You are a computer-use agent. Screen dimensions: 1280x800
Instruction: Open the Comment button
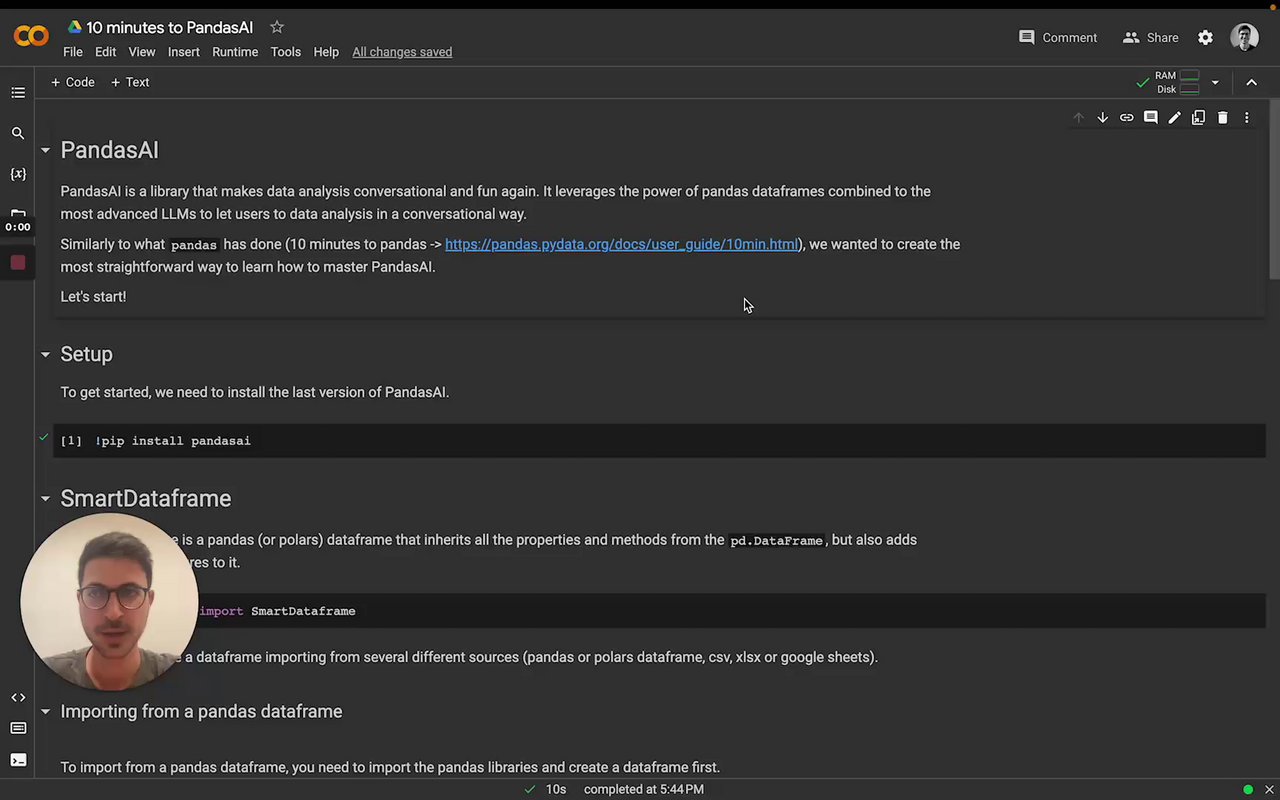[x=1058, y=37]
